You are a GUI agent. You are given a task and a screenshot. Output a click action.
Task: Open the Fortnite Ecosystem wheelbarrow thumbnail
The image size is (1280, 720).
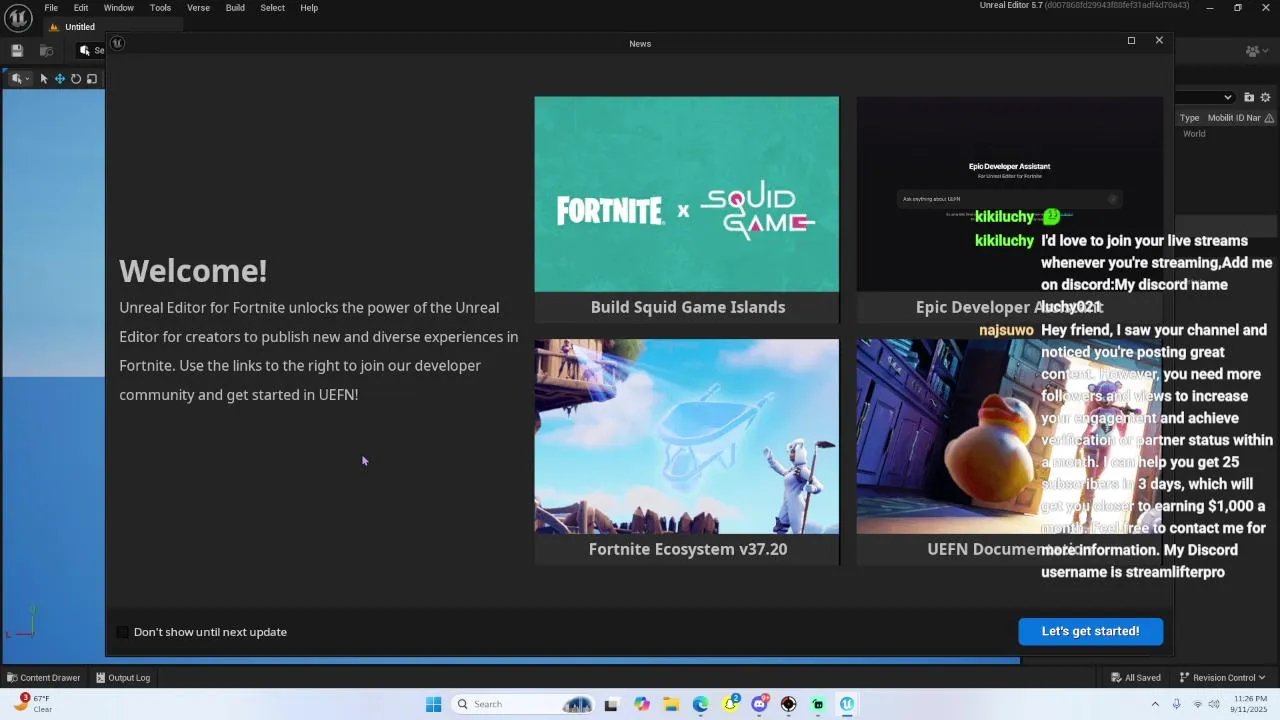[687, 436]
